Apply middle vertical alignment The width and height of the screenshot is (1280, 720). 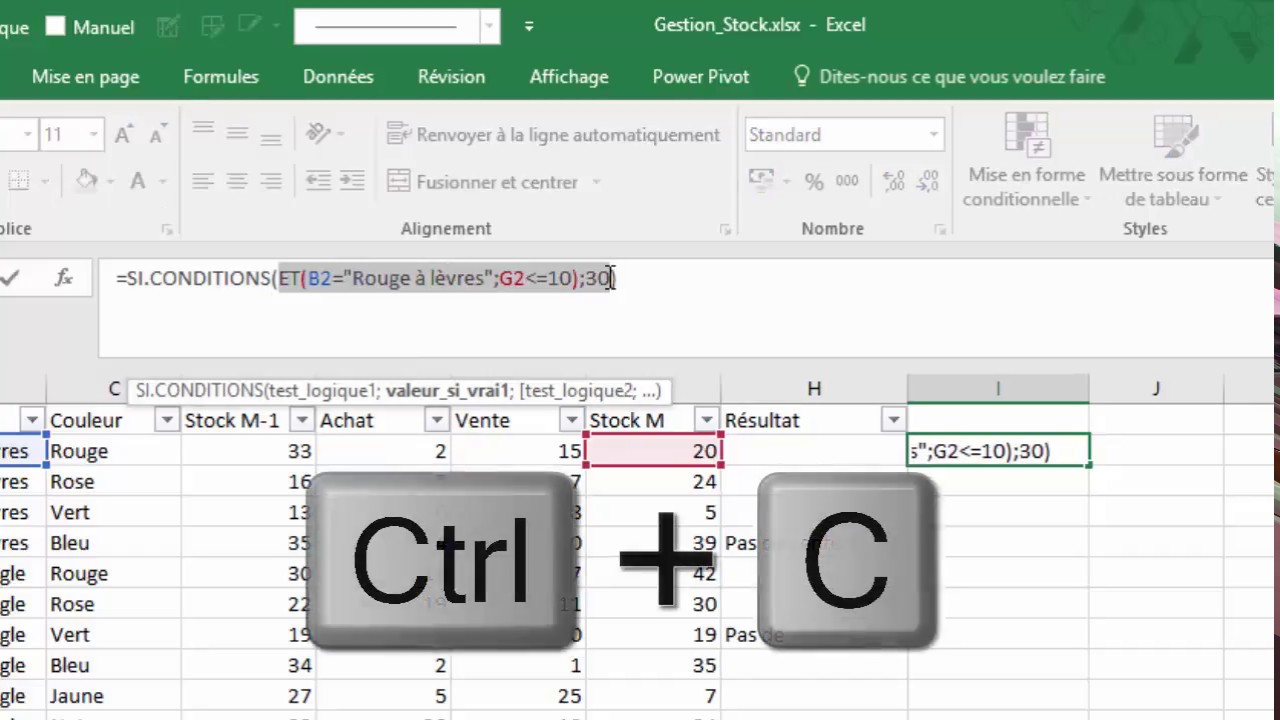coord(237,132)
